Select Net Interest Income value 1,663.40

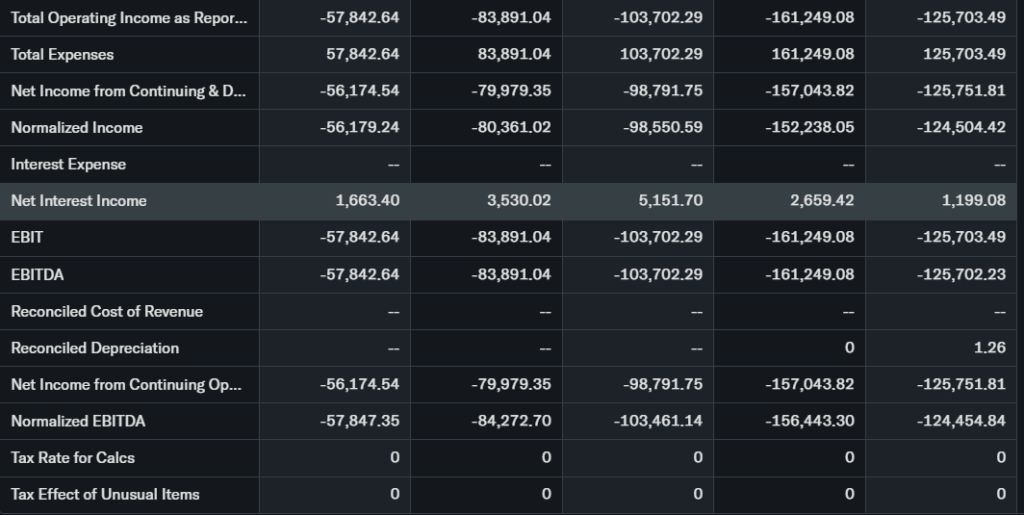click(x=367, y=201)
